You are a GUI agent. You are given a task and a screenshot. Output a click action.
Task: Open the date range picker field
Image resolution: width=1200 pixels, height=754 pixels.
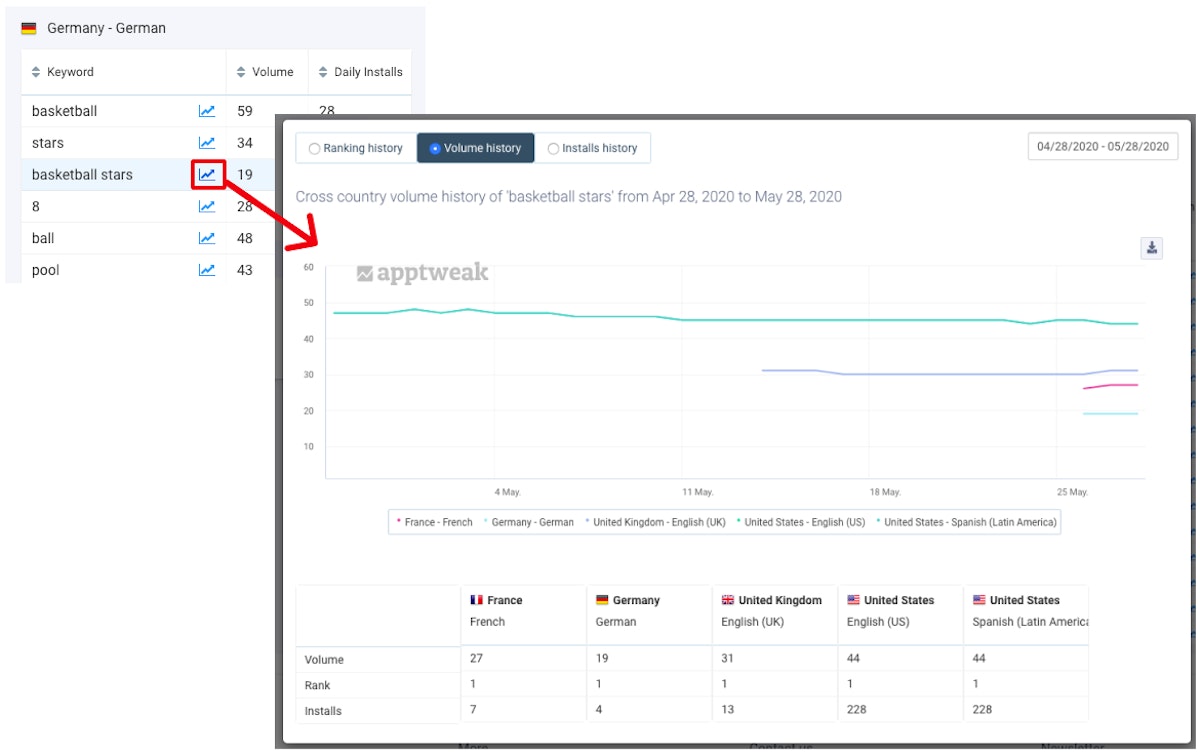tap(1102, 146)
